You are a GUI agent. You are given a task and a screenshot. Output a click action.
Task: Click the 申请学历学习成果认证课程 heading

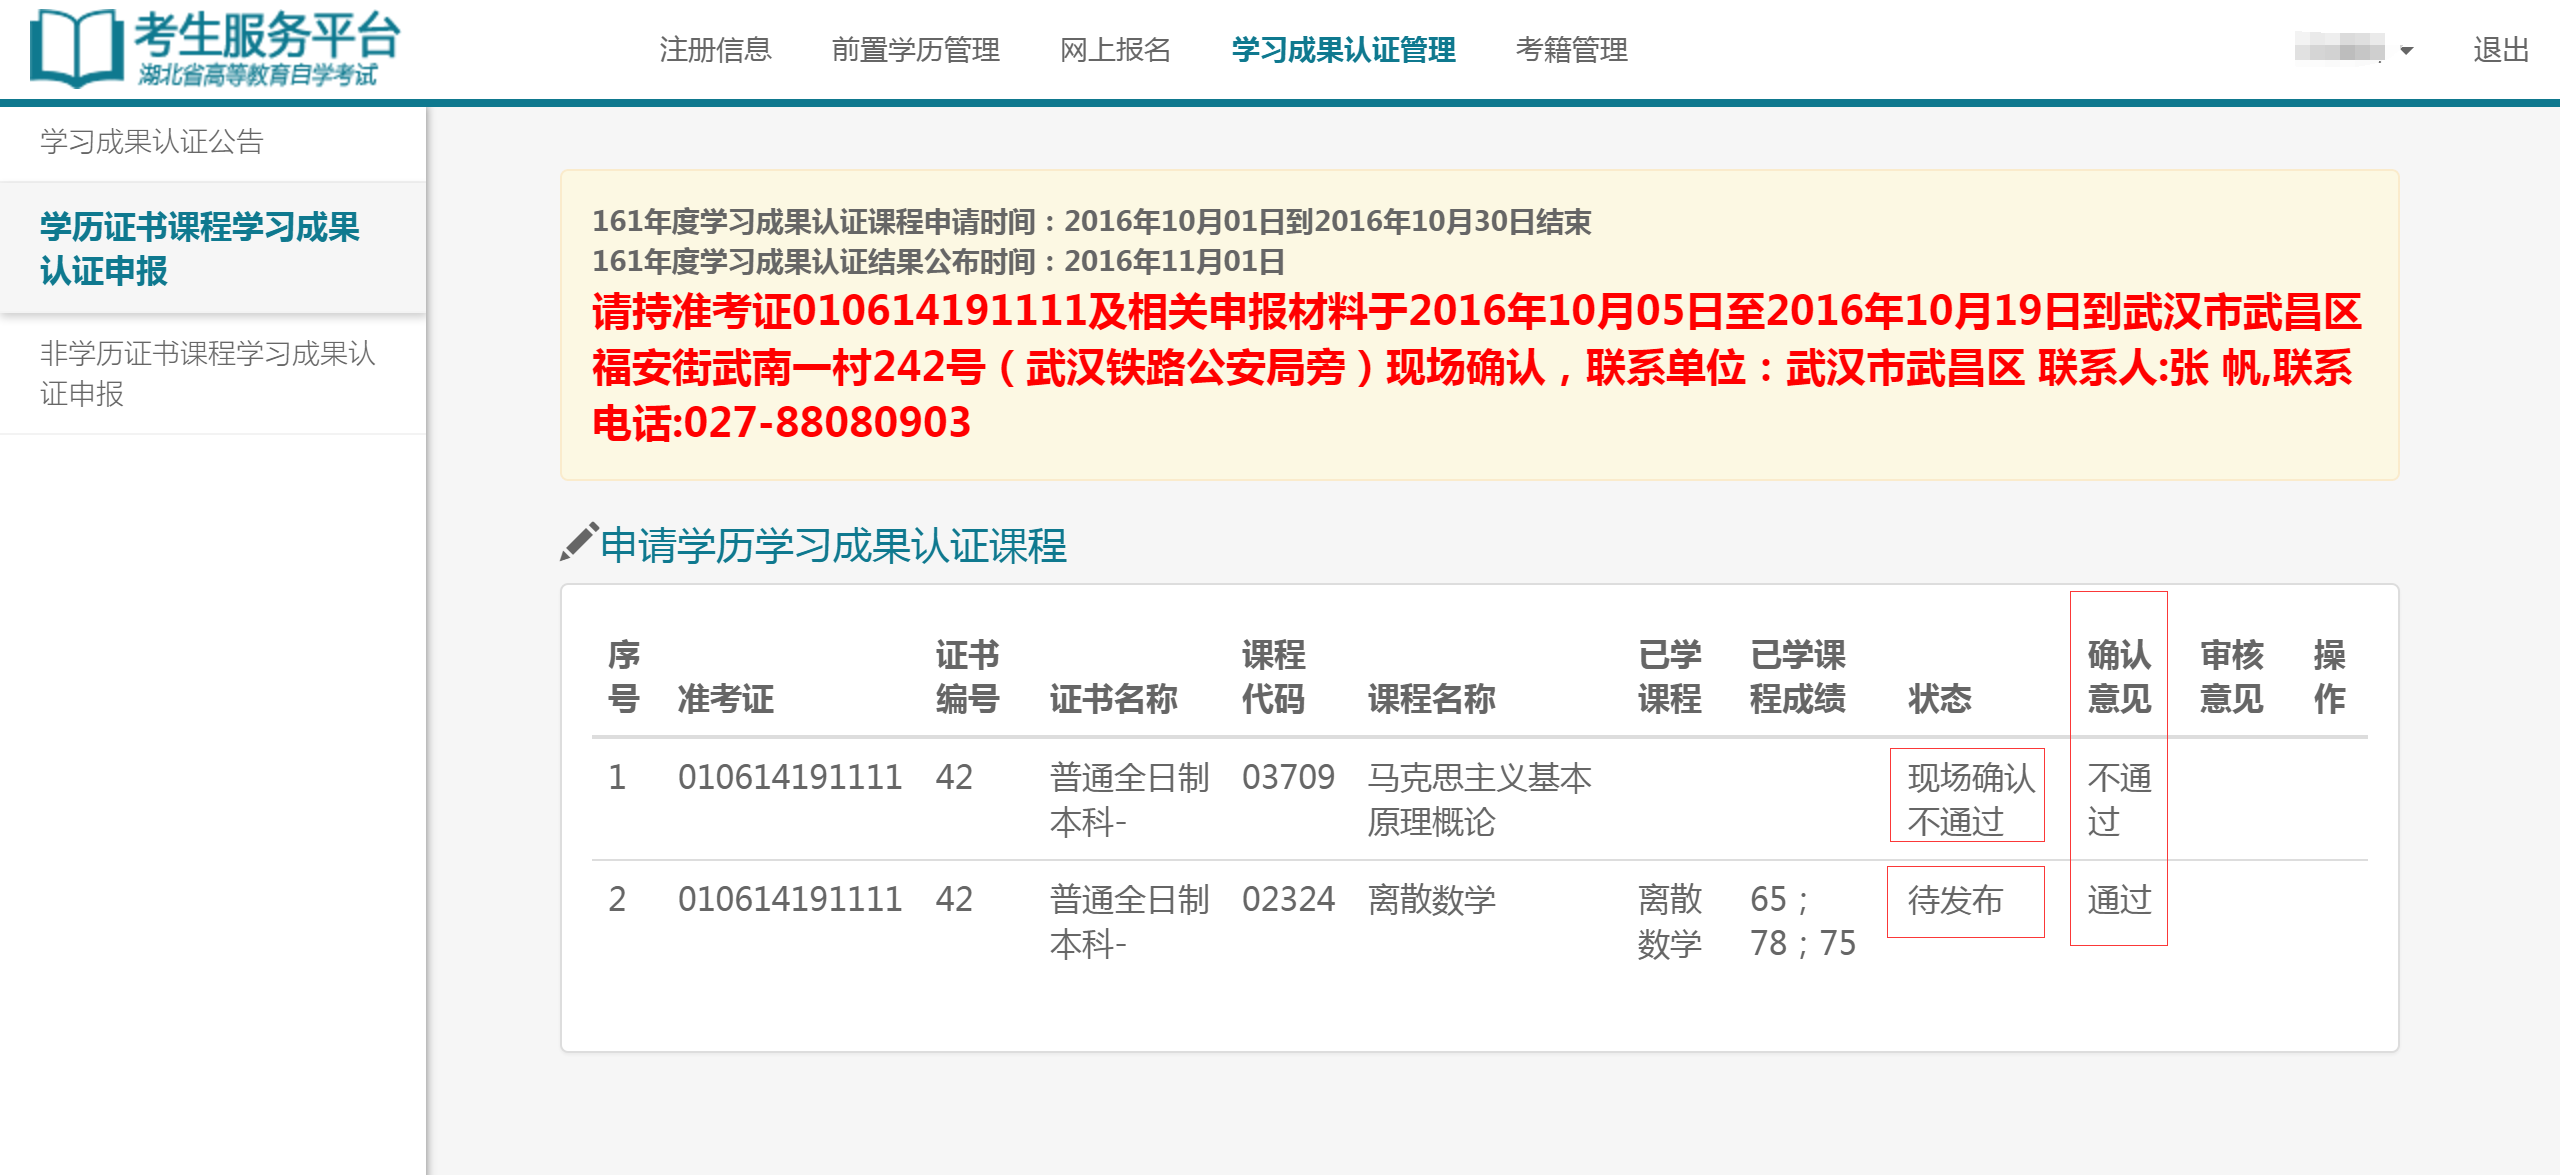tap(833, 546)
